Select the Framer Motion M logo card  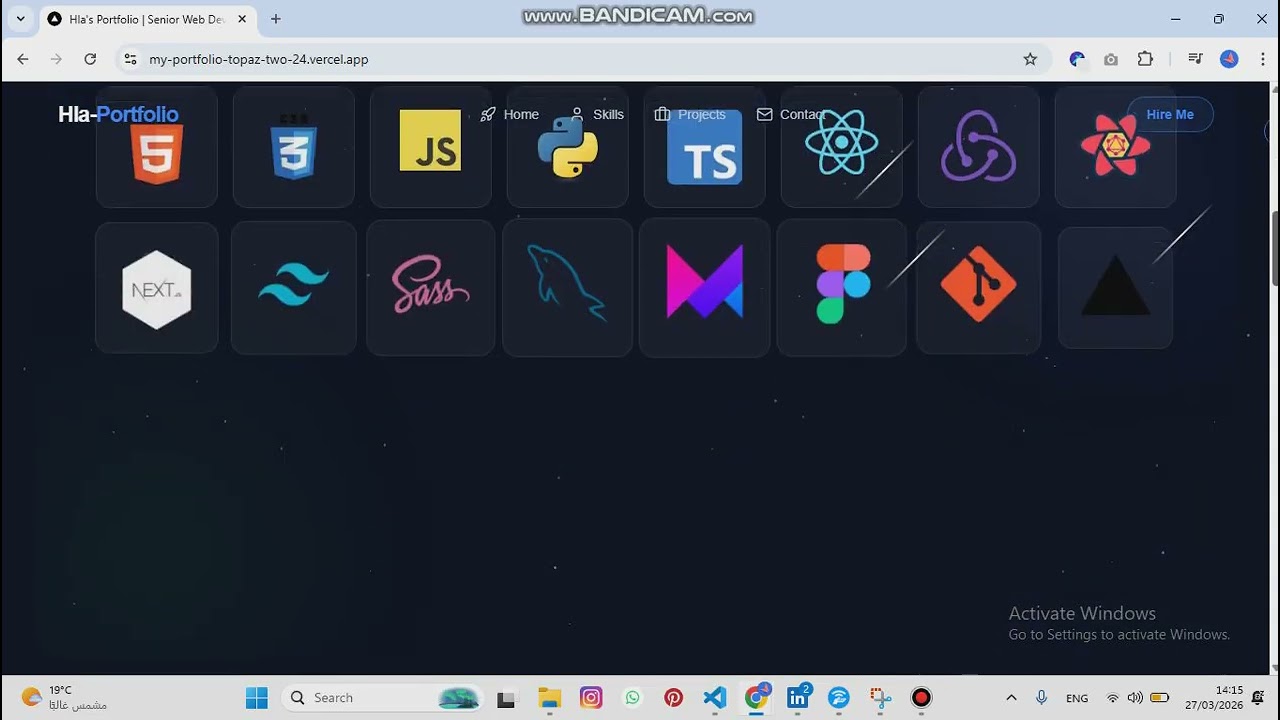(x=704, y=288)
